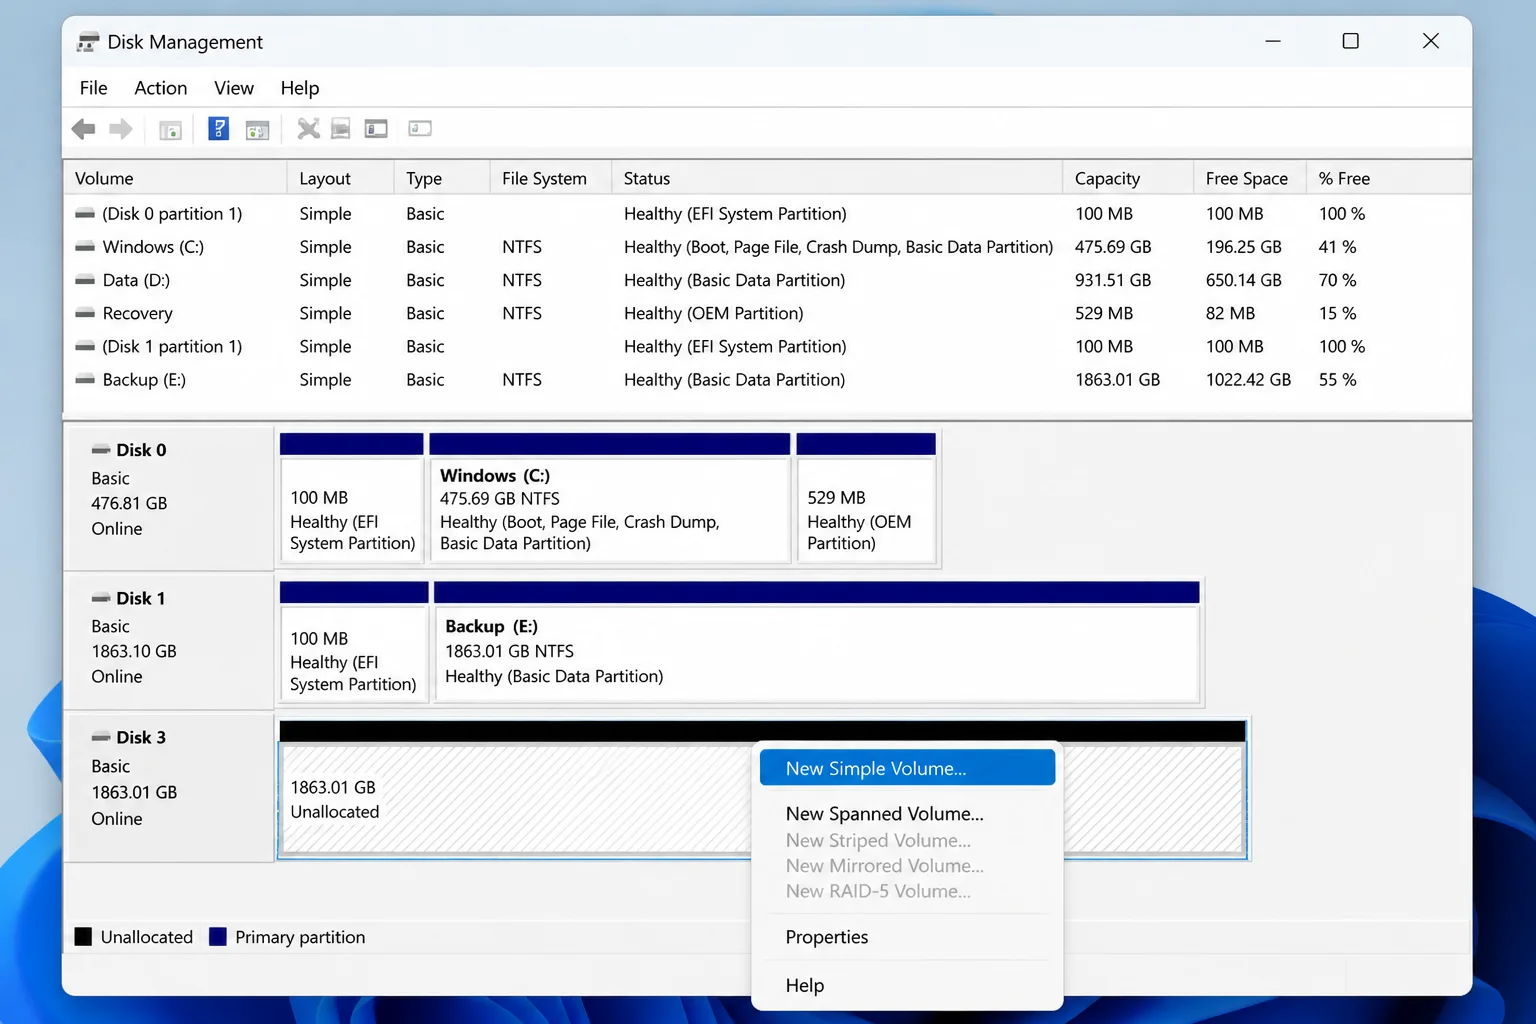Click the greyed New Striped Volume... entry

point(907,840)
